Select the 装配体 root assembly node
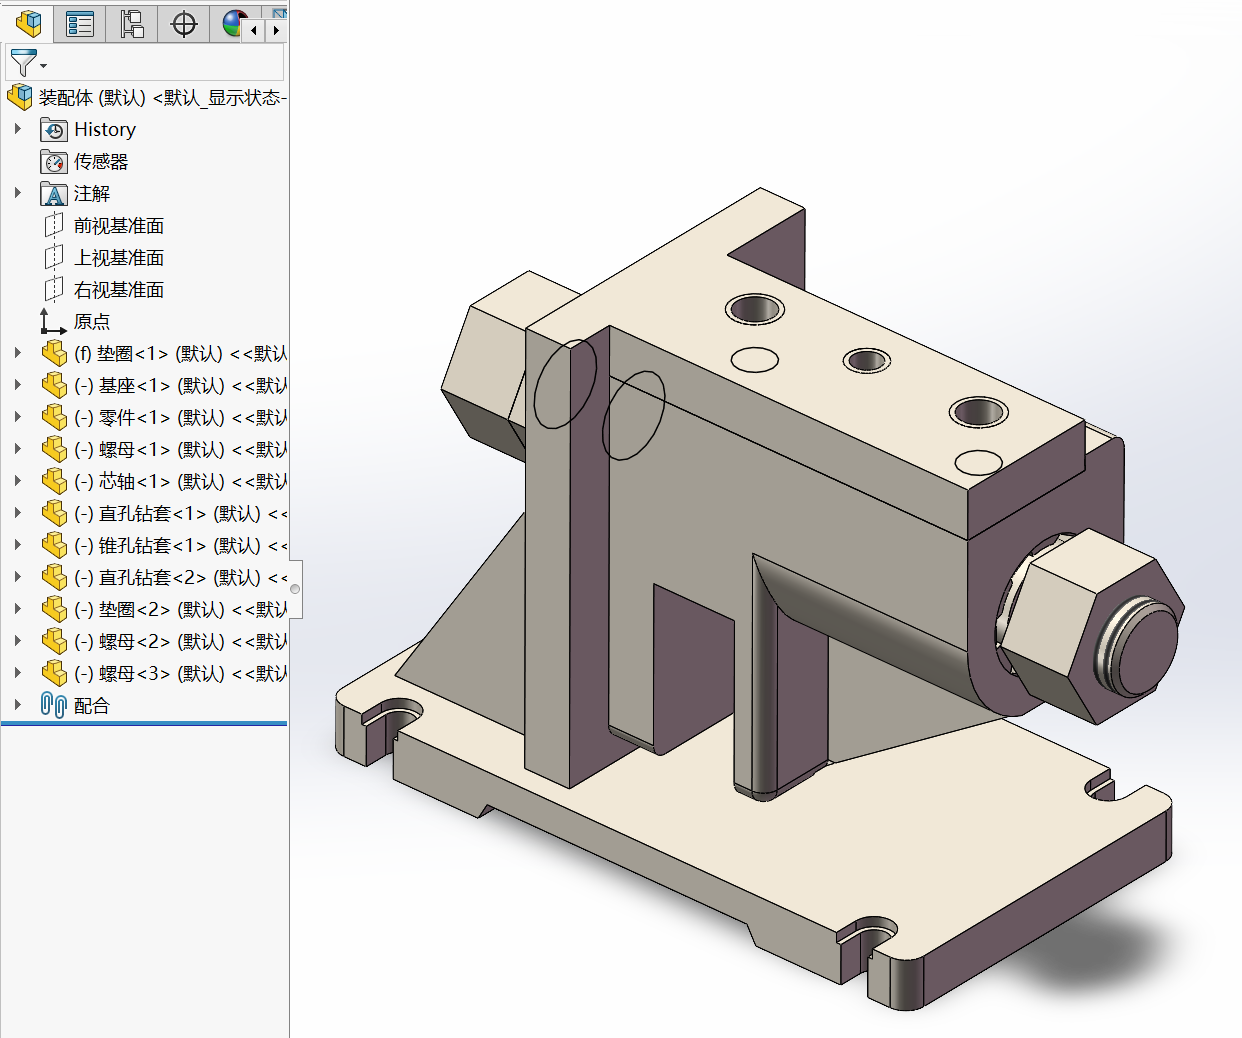Viewport: 1242px width, 1038px height. pos(160,97)
